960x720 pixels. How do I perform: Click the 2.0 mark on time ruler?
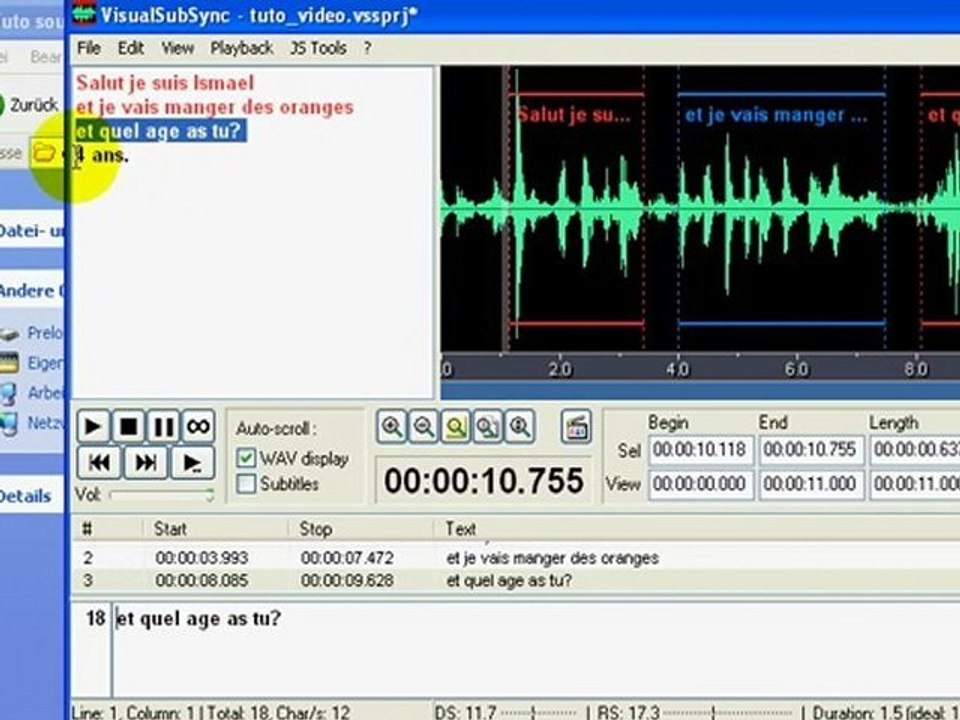pyautogui.click(x=560, y=369)
